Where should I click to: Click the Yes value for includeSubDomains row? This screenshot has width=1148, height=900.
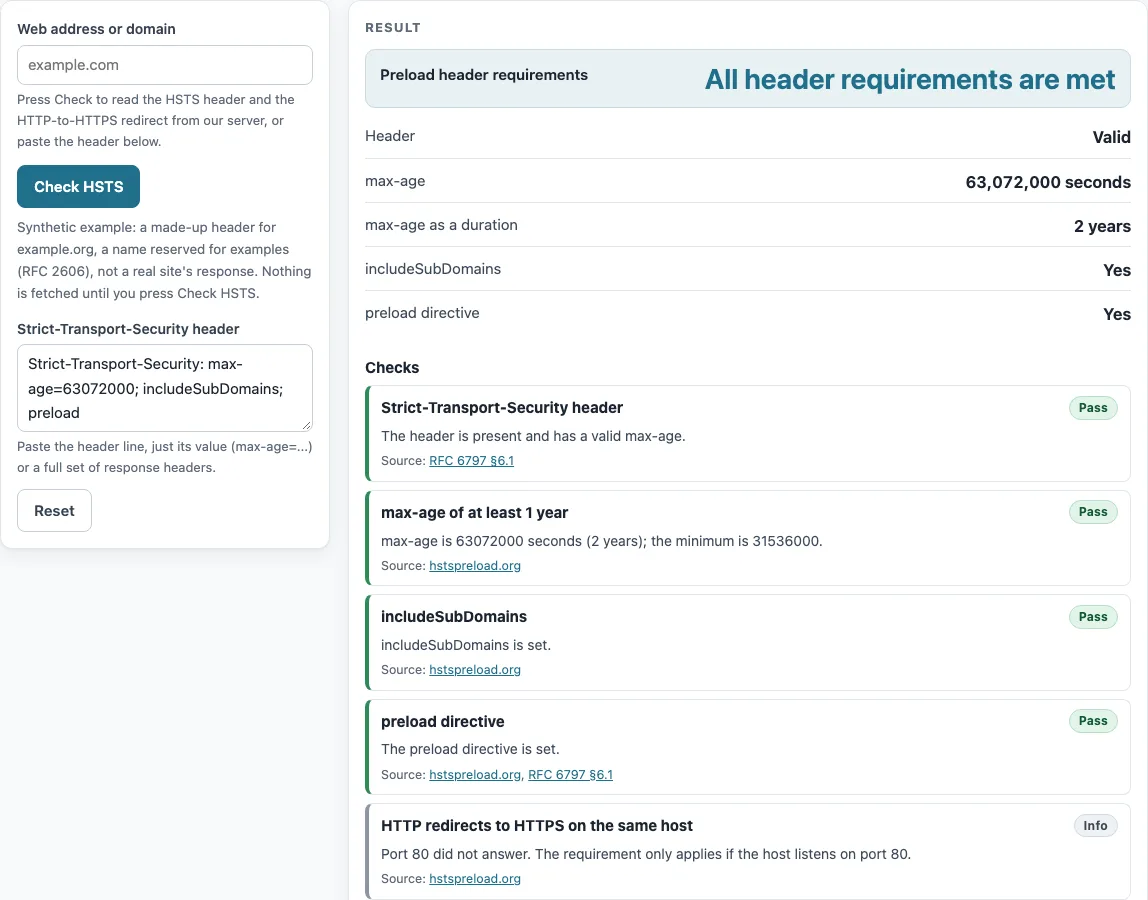(x=1117, y=269)
